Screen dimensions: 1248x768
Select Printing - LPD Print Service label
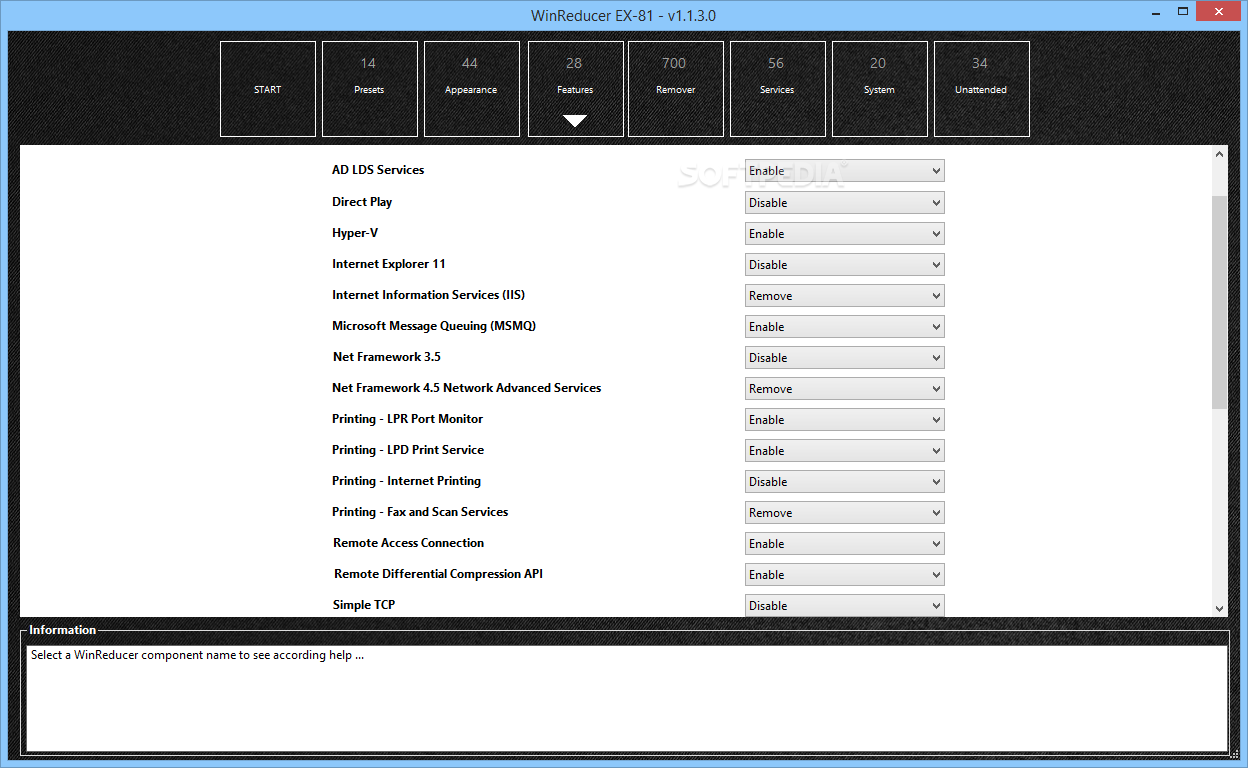(408, 450)
